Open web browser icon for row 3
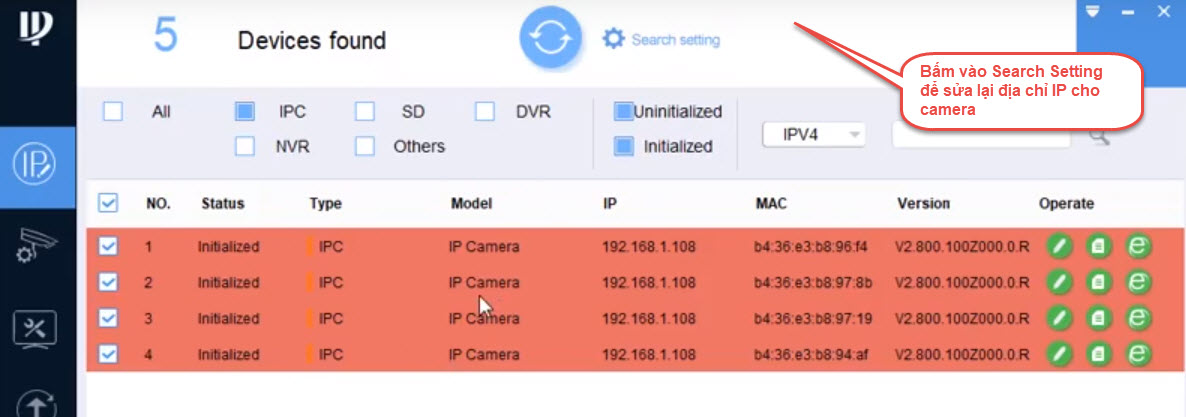The image size is (1186, 417). (x=1137, y=318)
